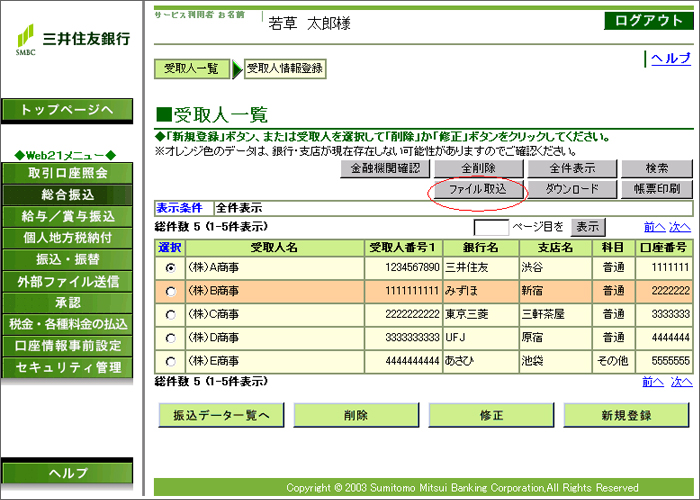
Task: Click the 金融機関確認 button
Action: pyautogui.click(x=385, y=169)
